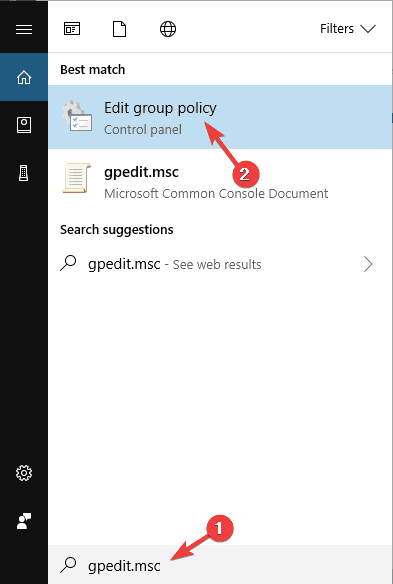
Task: Click the gpedit.msc scroll document icon
Action: (76, 178)
